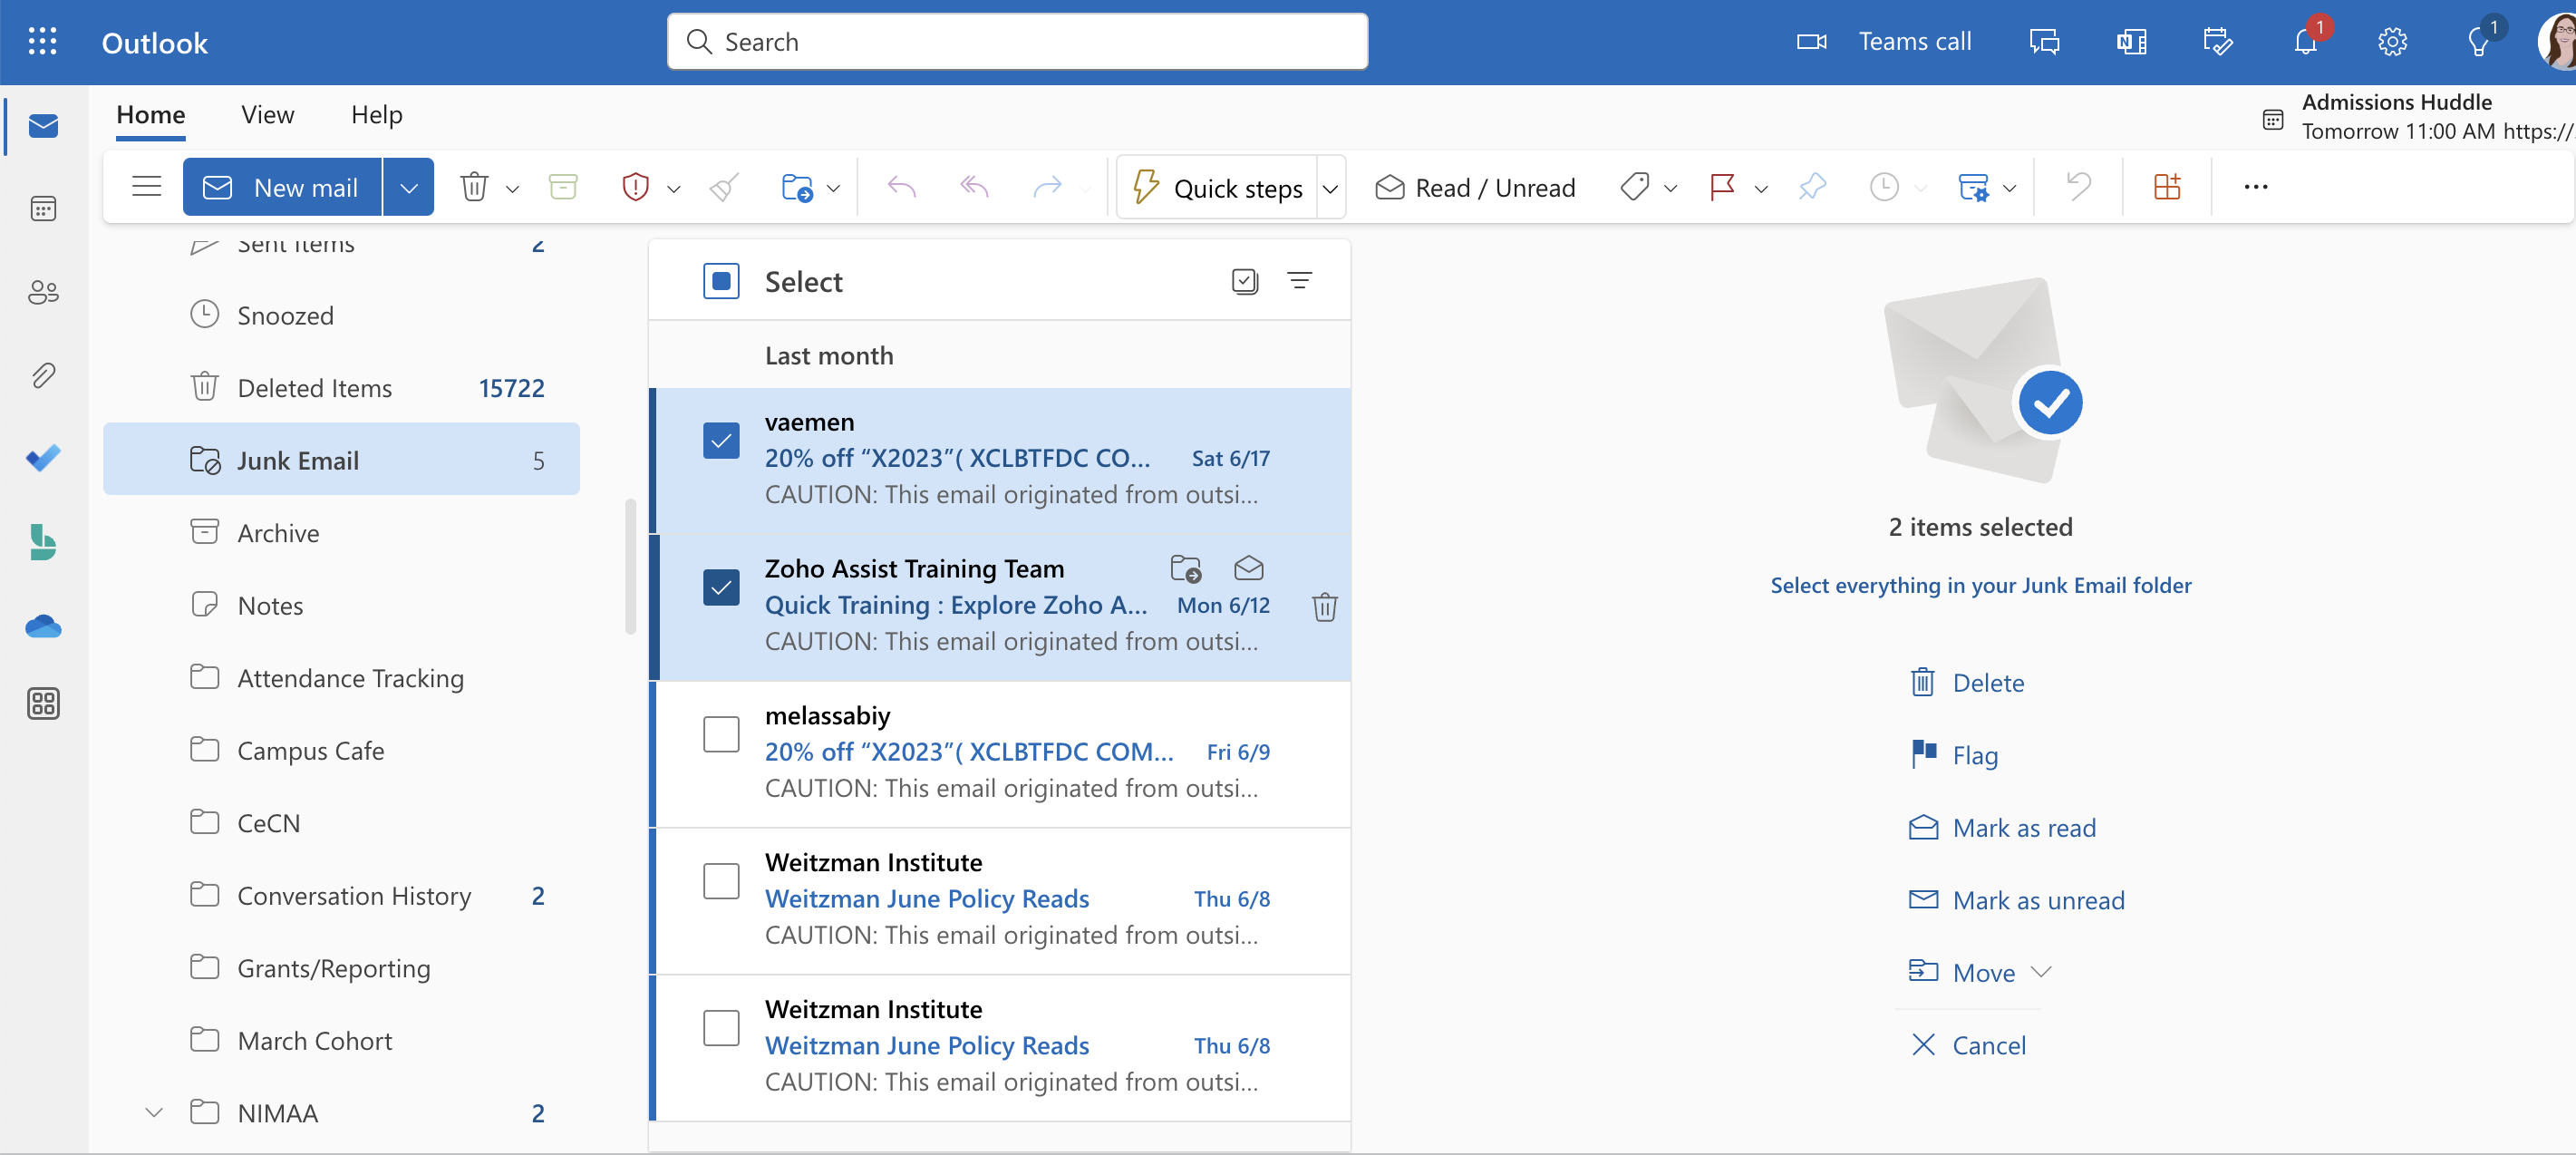Click the Archive icon in toolbar

pos(563,187)
